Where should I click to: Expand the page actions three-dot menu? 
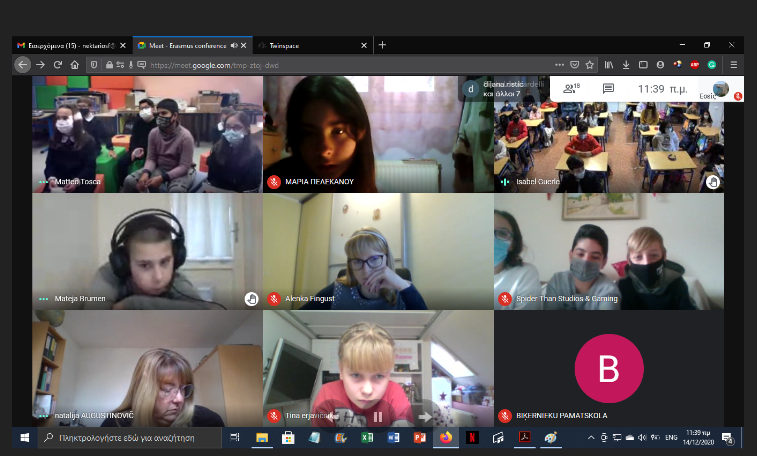pos(559,65)
